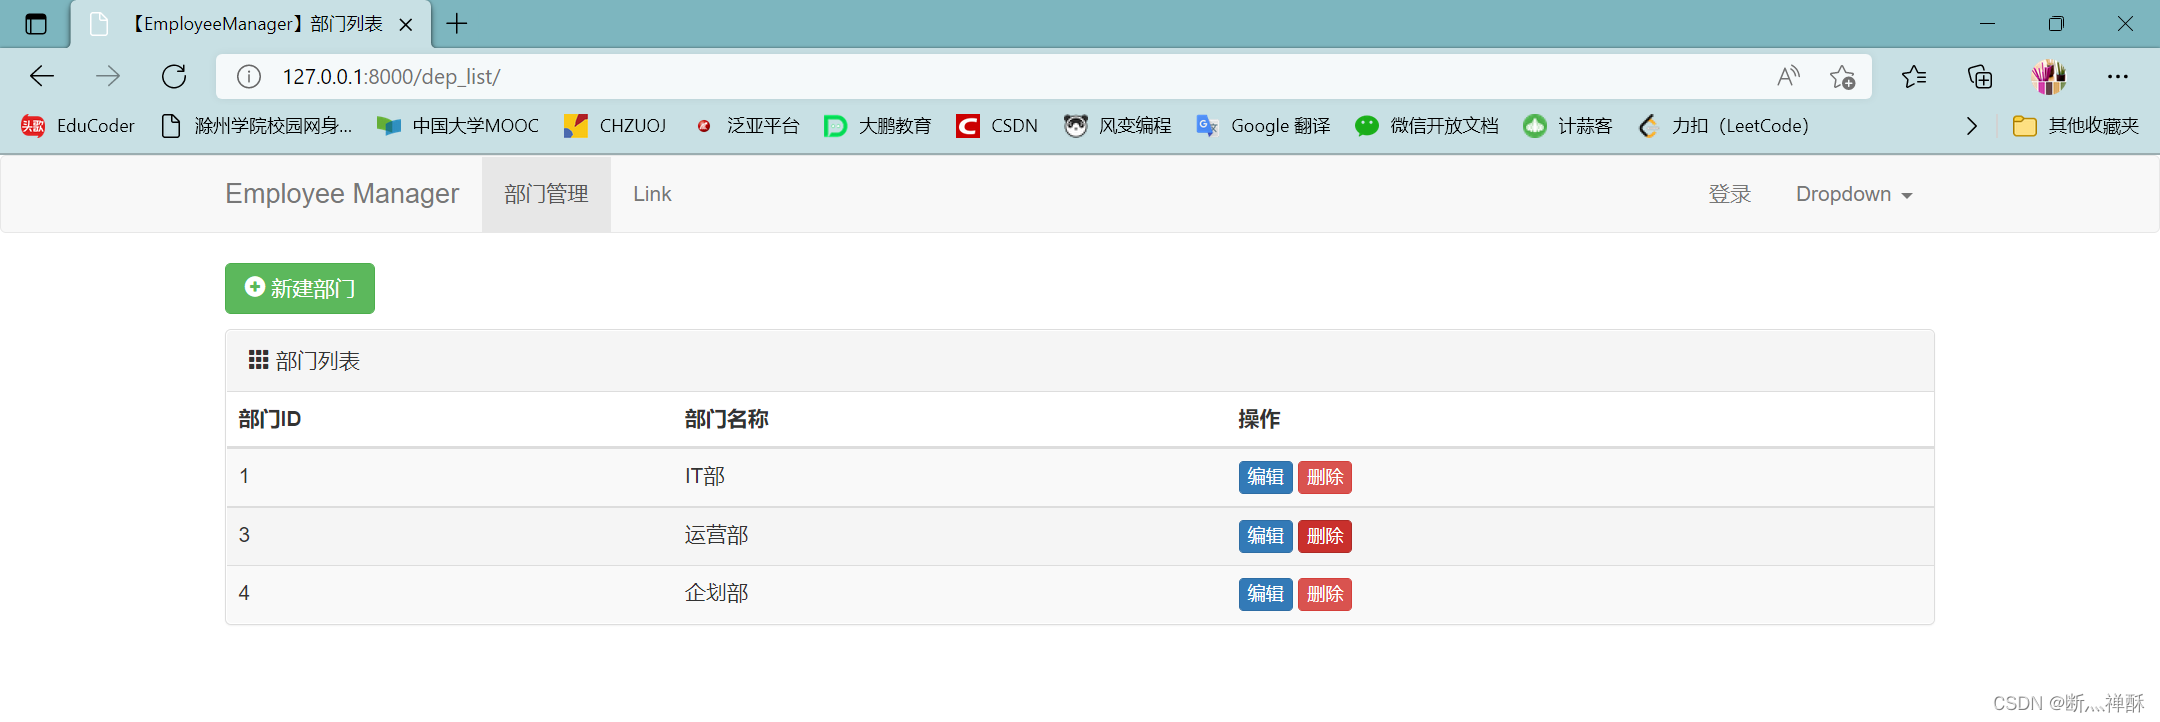Expand the Dropdown menu in navbar

(x=1854, y=194)
